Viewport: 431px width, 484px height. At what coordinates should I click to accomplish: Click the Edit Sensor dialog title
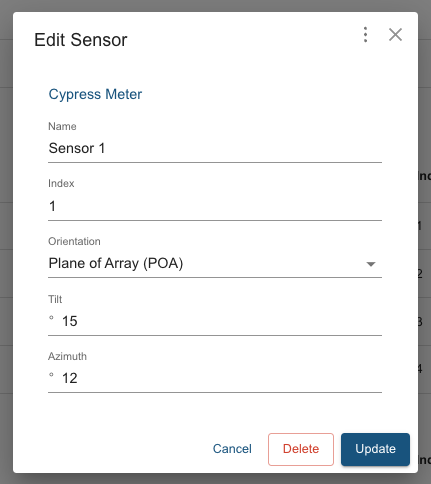tap(81, 40)
